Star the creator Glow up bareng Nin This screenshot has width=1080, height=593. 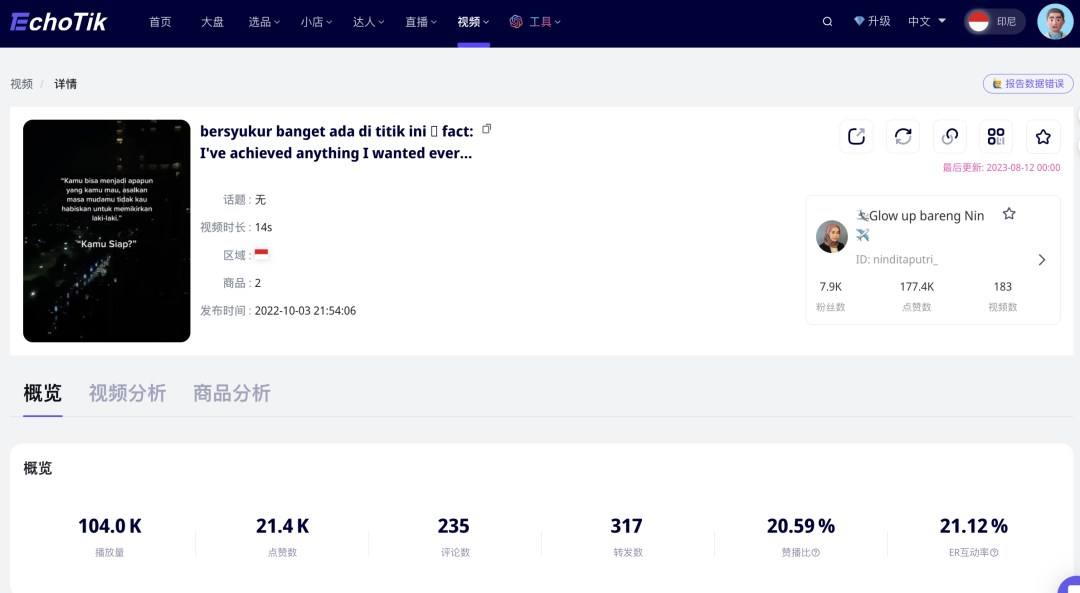pyautogui.click(x=1009, y=214)
